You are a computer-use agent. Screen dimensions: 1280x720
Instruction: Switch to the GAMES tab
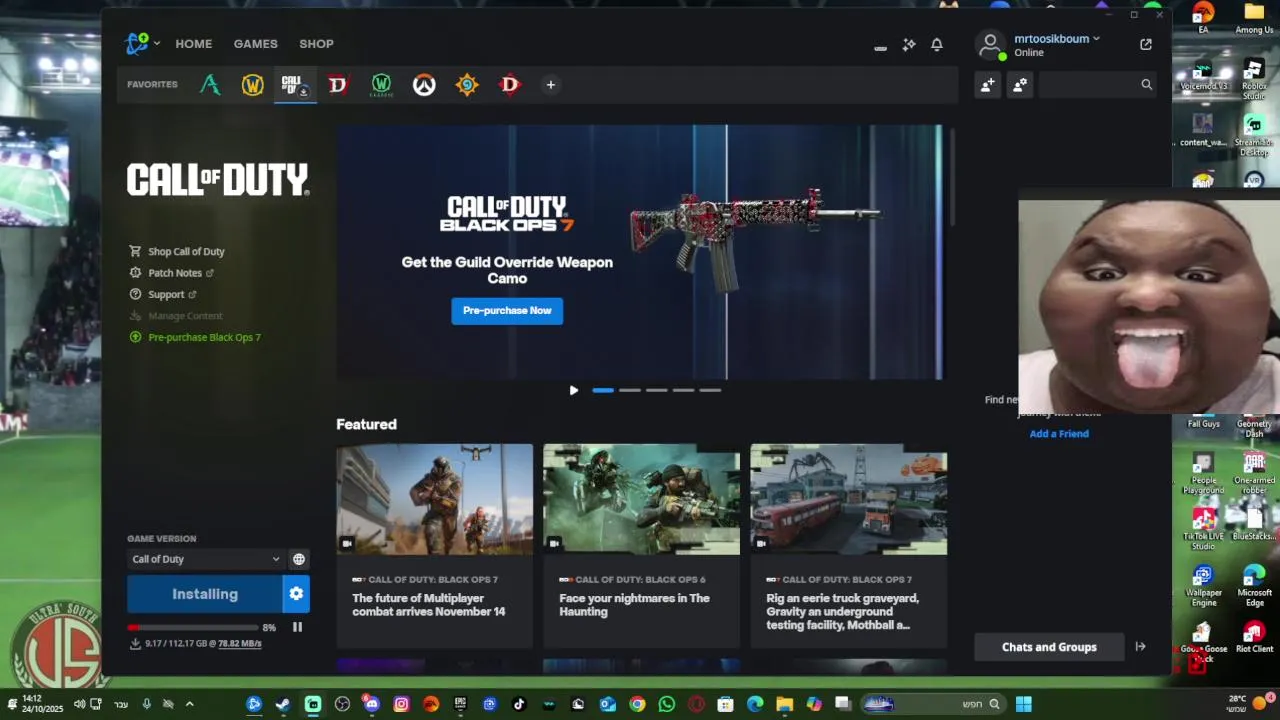tap(256, 44)
